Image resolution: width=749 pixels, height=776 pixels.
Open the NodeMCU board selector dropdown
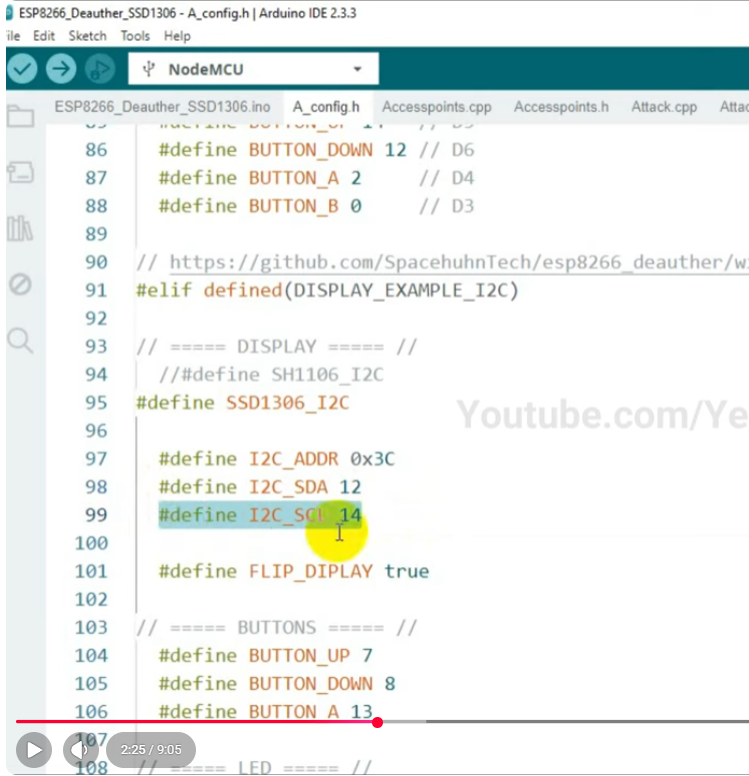pos(253,69)
